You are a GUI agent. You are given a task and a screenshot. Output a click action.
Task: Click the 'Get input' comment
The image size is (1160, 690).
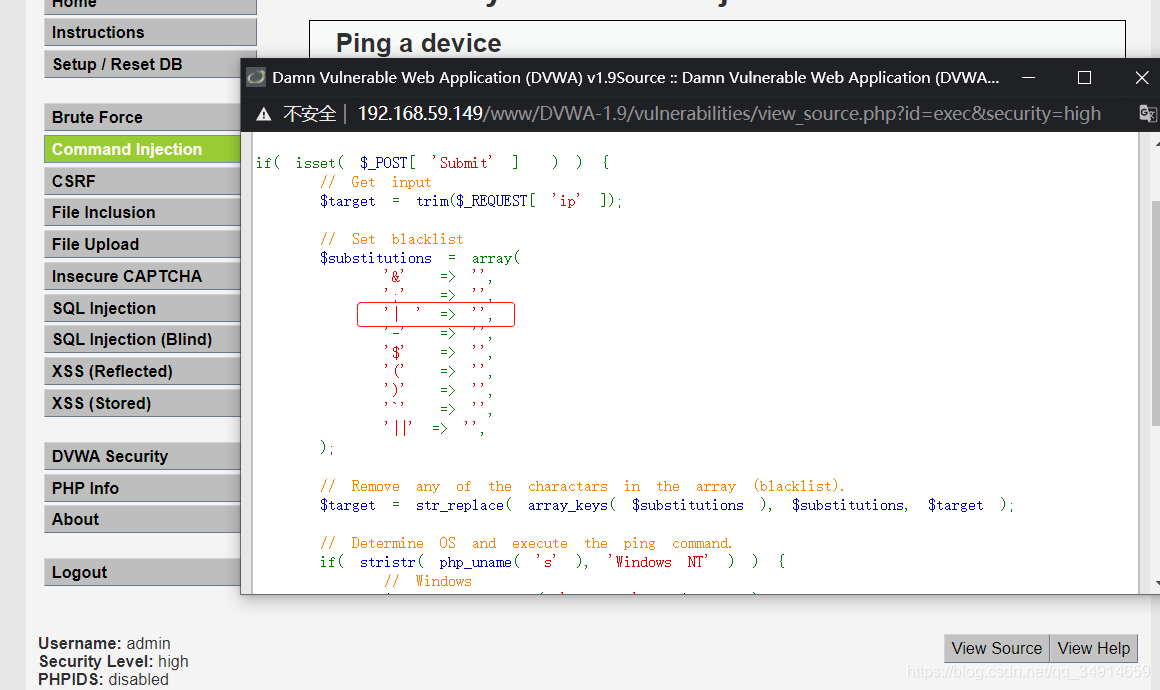375,182
